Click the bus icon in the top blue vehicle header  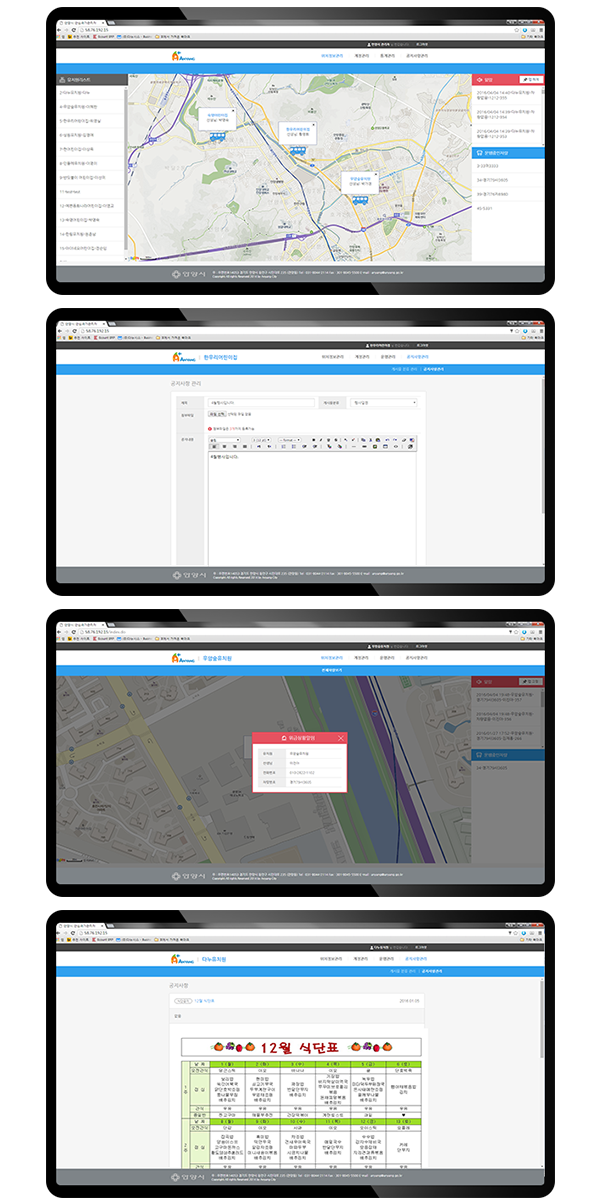[478, 153]
